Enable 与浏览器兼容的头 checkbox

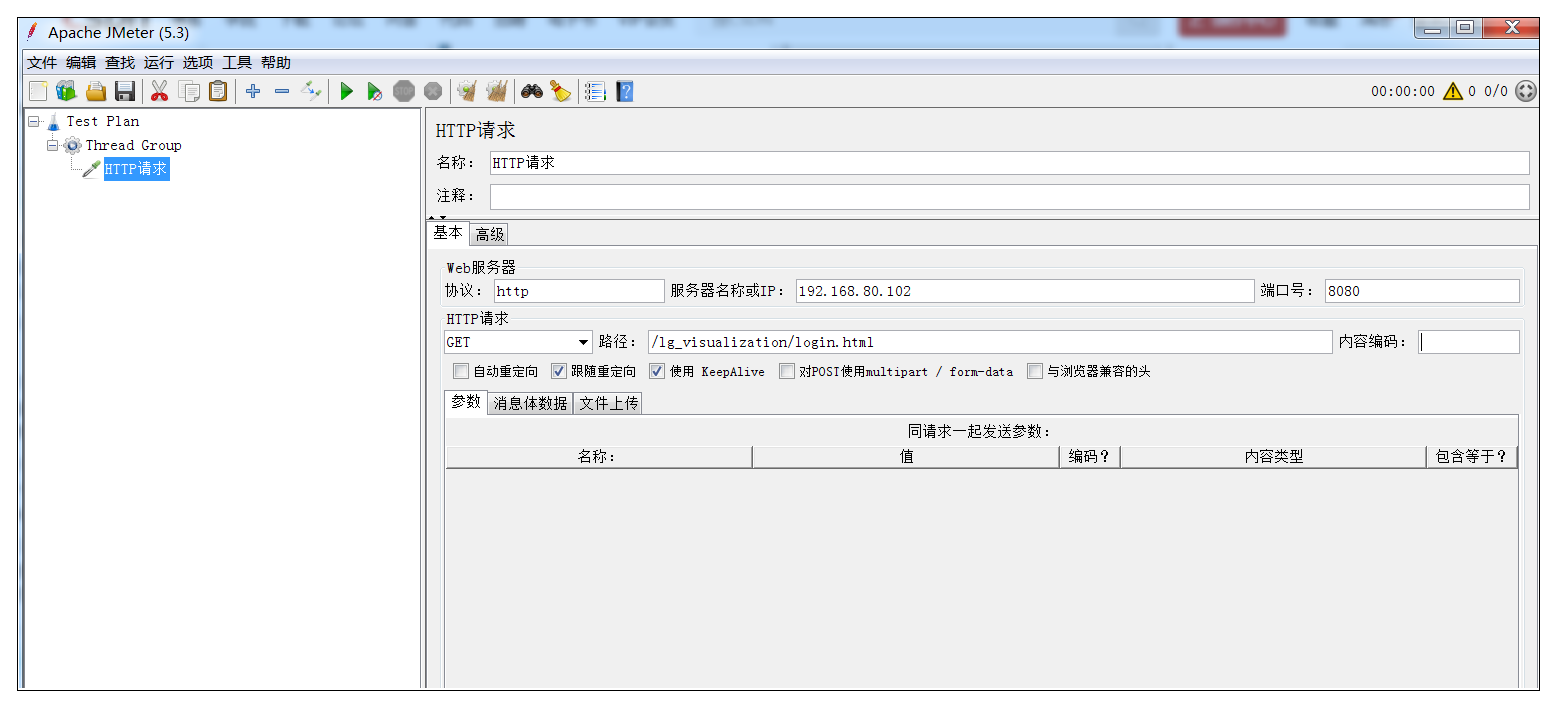(x=1035, y=371)
